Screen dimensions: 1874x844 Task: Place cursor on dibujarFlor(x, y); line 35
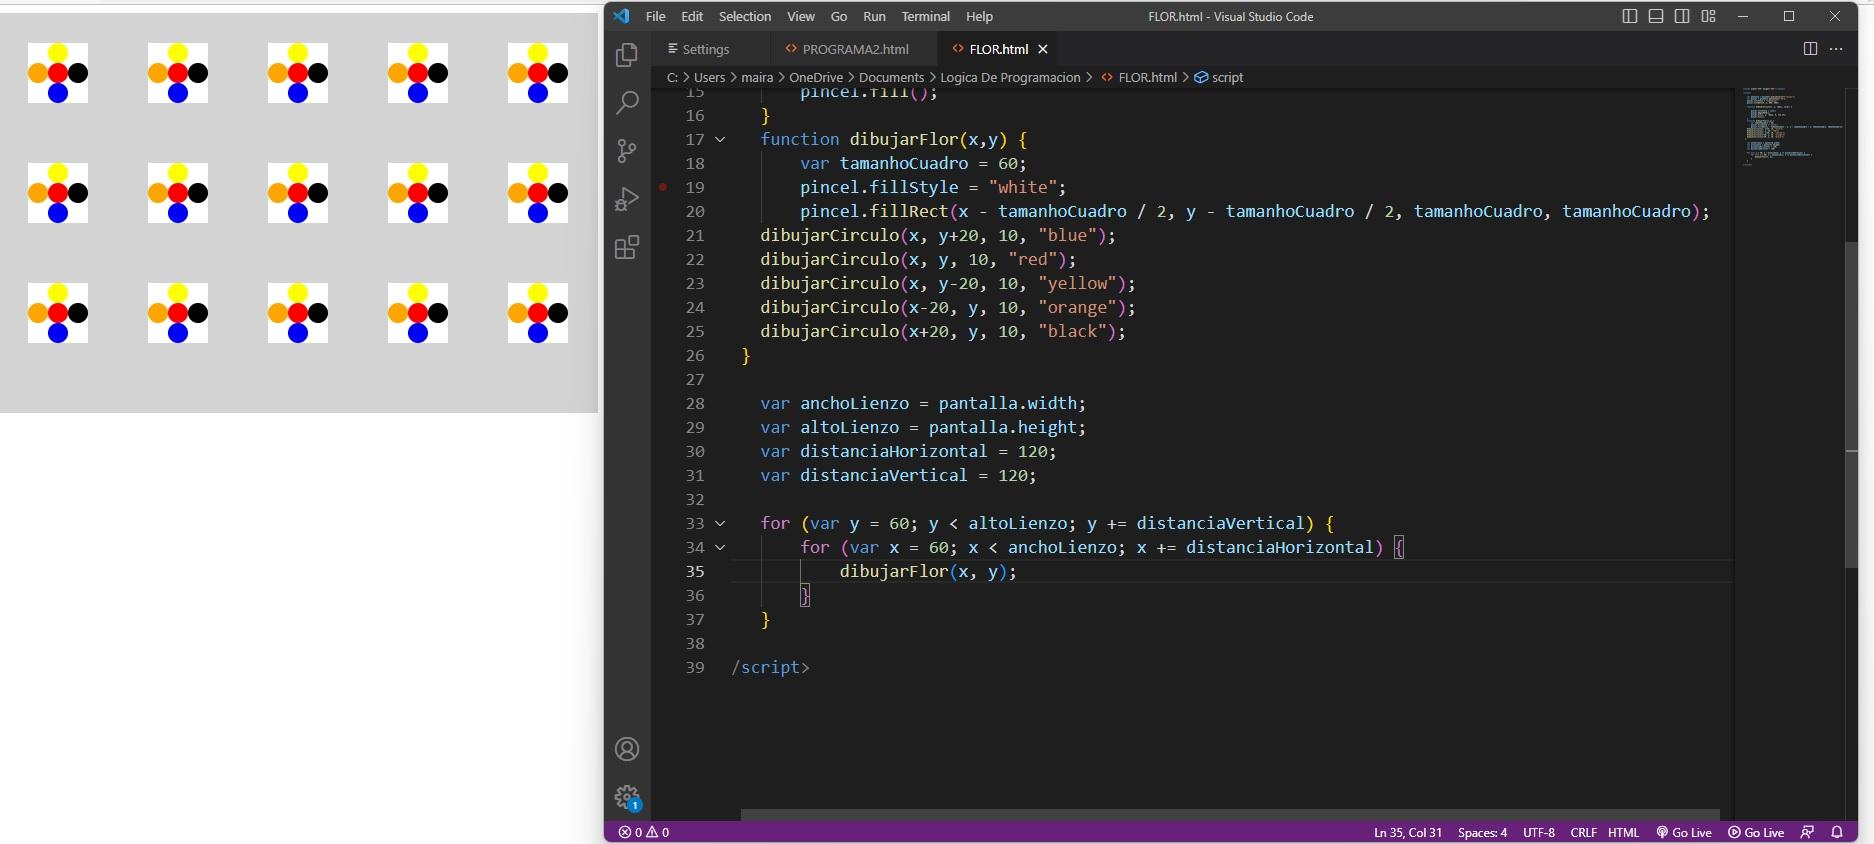coord(927,571)
